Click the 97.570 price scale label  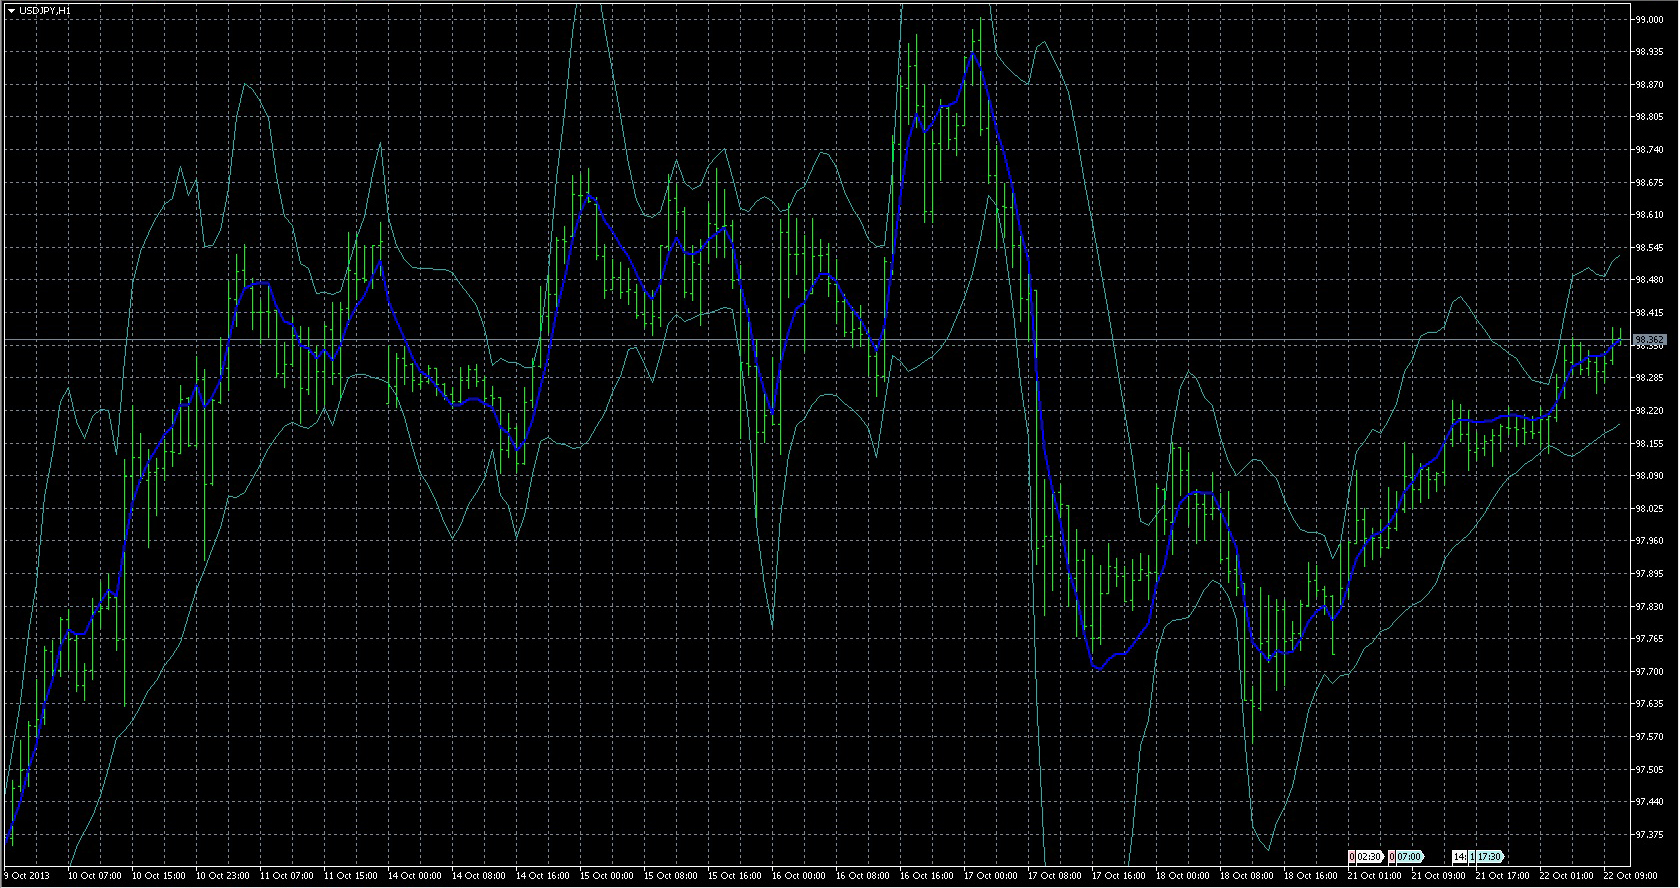click(x=1649, y=736)
